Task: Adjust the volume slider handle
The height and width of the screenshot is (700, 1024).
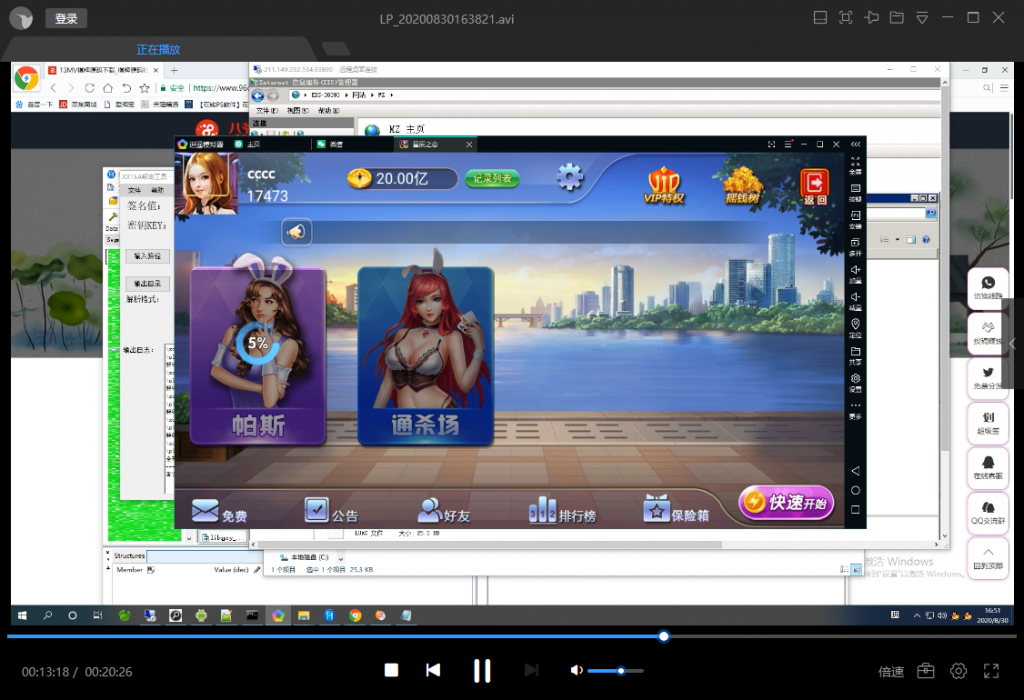Action: (x=621, y=671)
